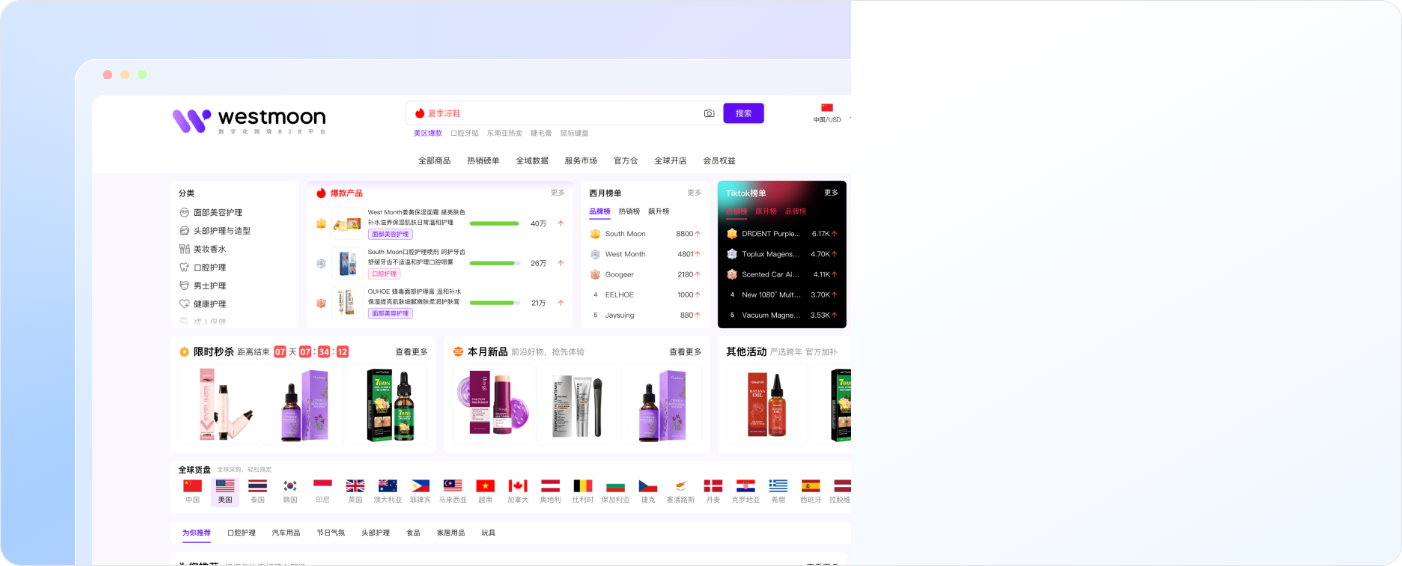
Task: Click the purple 搜索 button
Action: [x=744, y=113]
